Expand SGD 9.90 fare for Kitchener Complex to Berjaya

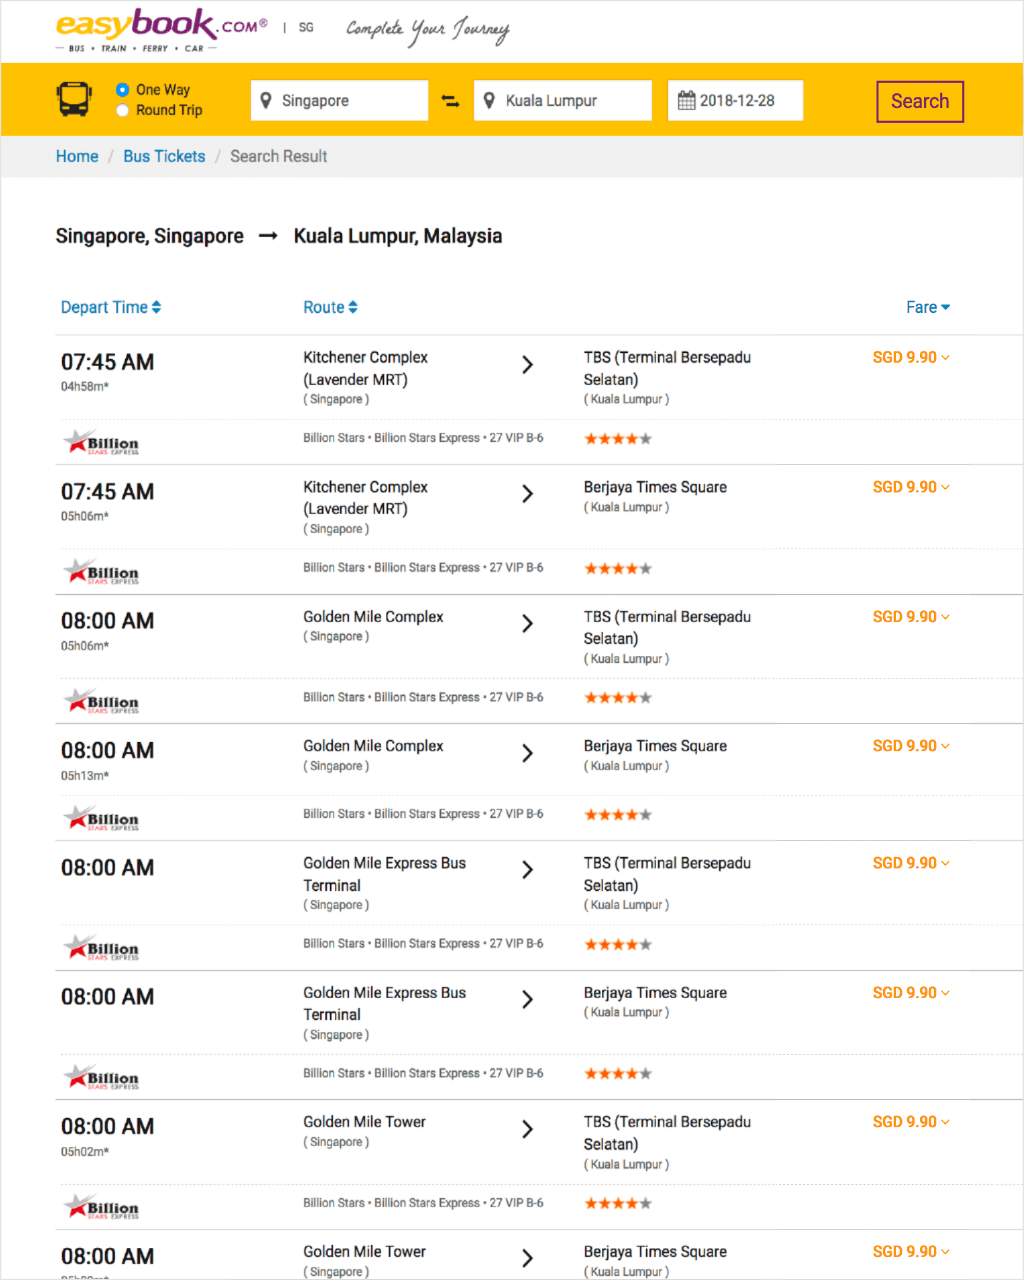(911, 487)
